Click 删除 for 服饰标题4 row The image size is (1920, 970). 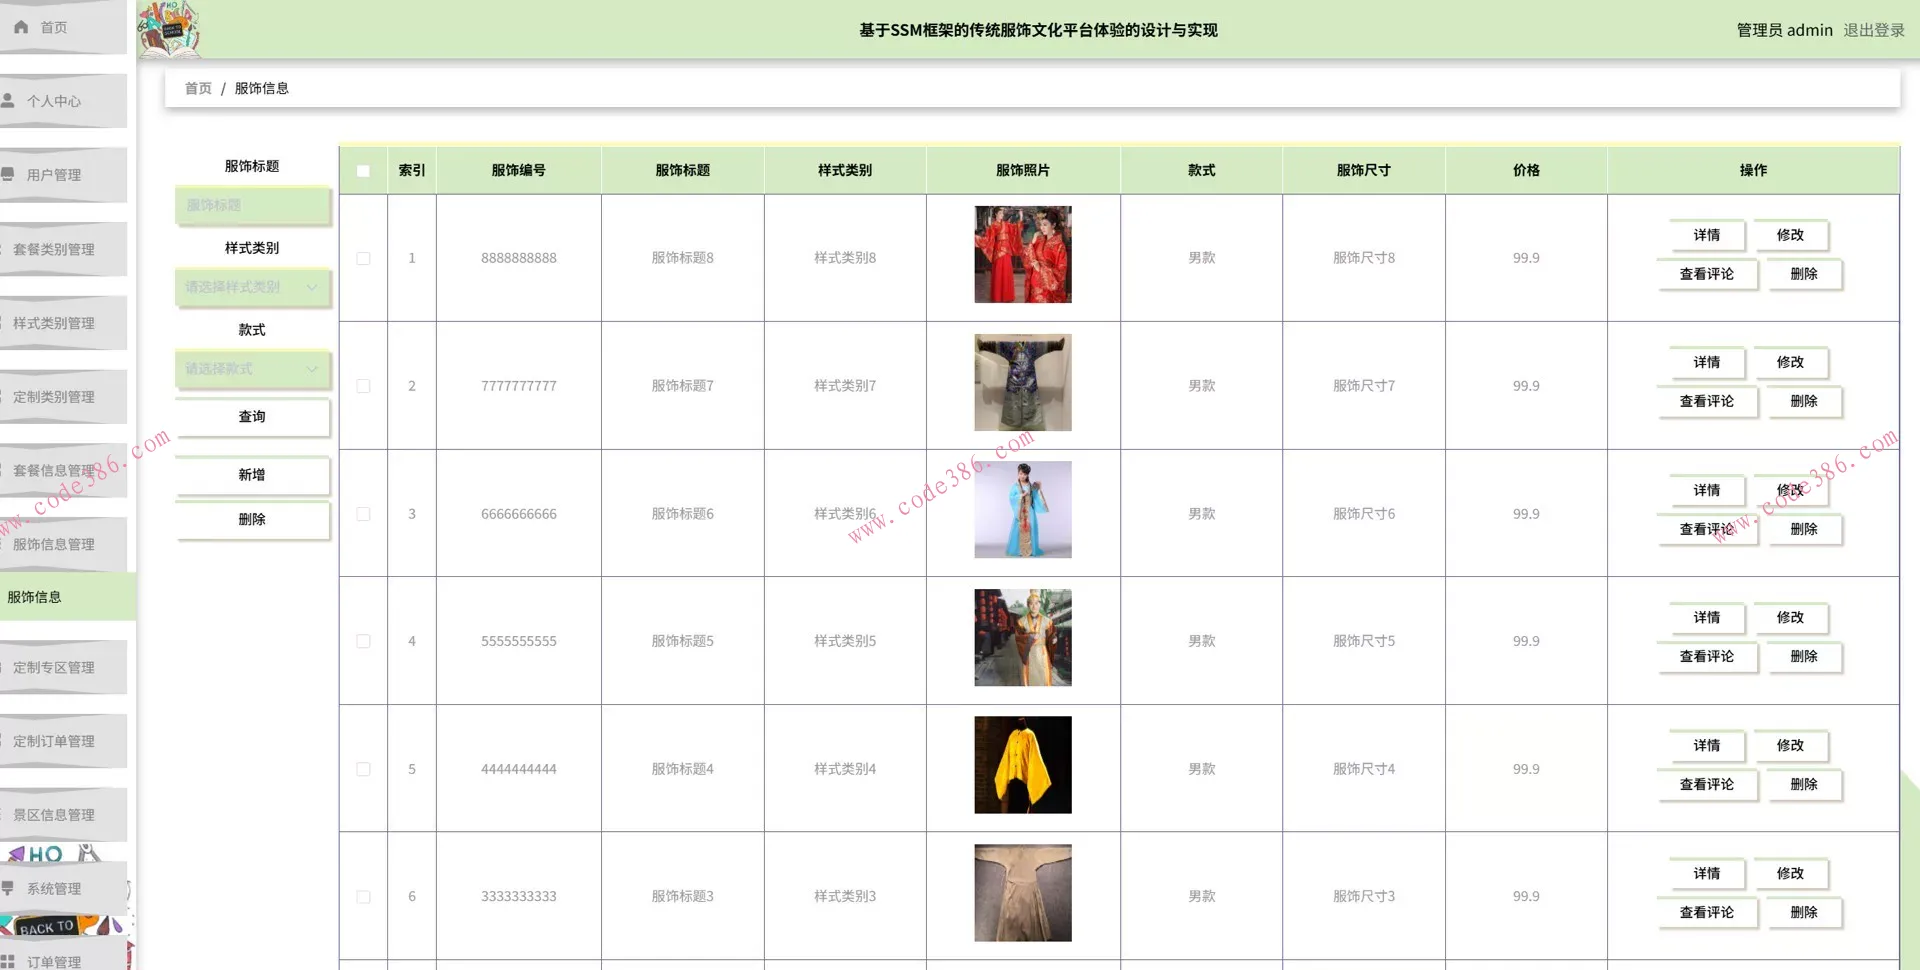point(1804,784)
